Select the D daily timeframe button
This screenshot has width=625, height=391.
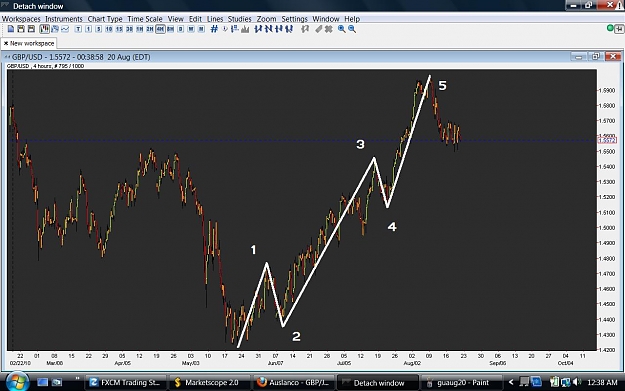(181, 29)
